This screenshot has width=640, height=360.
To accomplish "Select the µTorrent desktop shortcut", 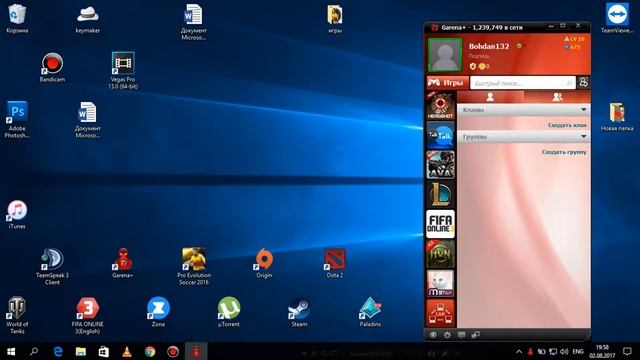I will coord(229,312).
